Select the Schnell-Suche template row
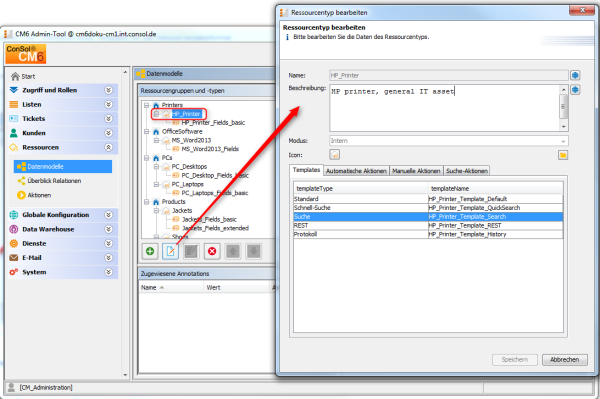 coord(429,208)
